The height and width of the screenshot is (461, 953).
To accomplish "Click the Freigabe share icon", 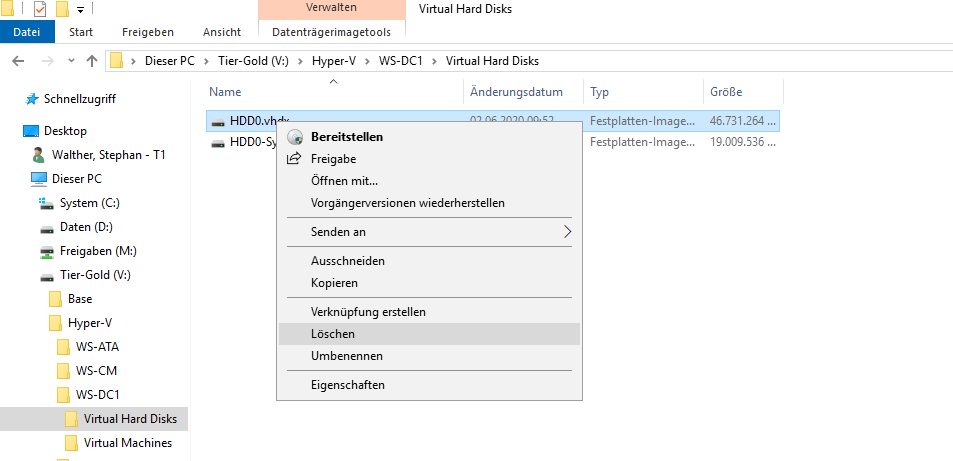I will coord(294,159).
